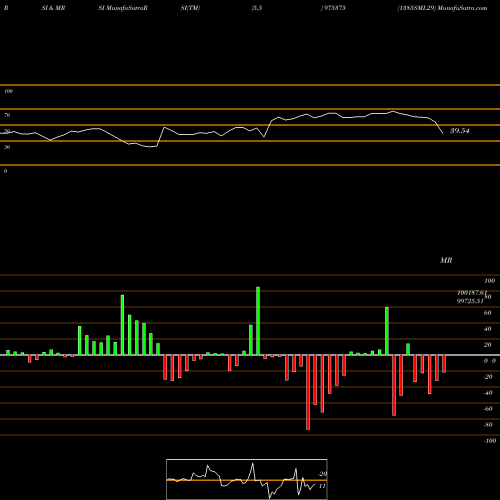
Task: Click the RSI axis label 30
Action: (7, 147)
